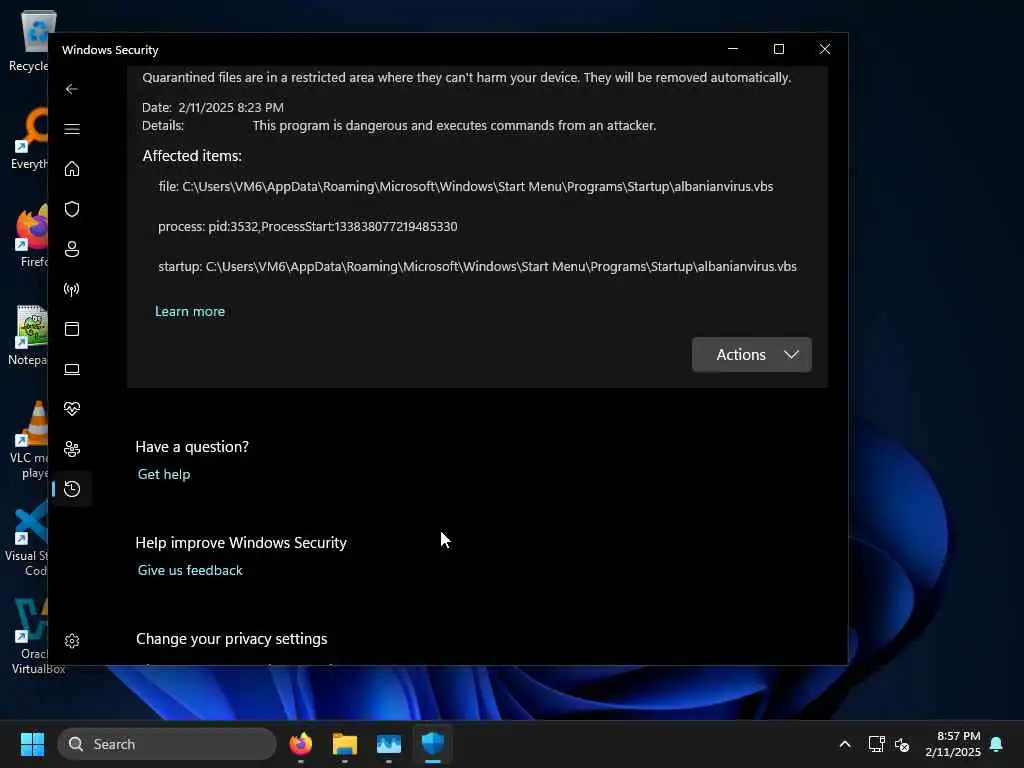The height and width of the screenshot is (768, 1024).
Task: Minimize the Windows Security window
Action: pos(733,49)
